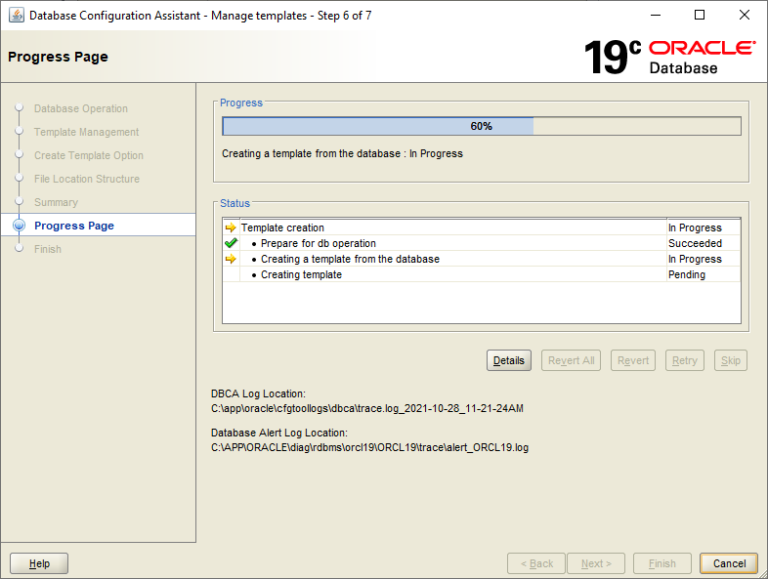
Task: Click the Finish button at bottom
Action: click(x=662, y=563)
